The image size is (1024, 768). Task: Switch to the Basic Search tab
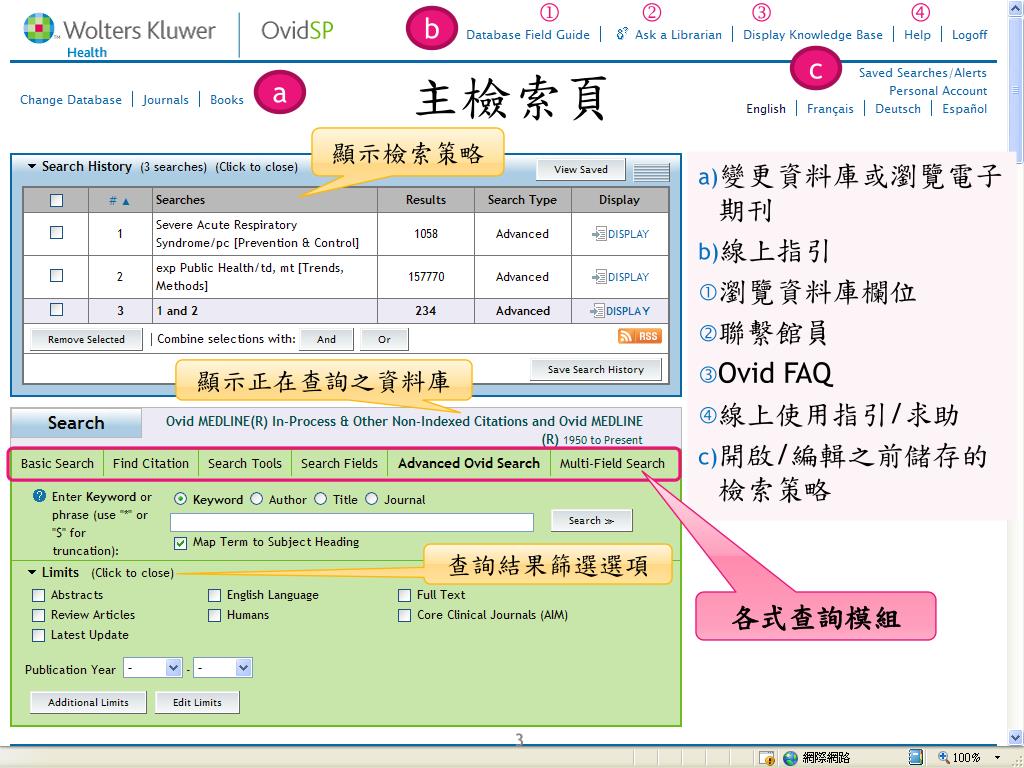point(57,464)
